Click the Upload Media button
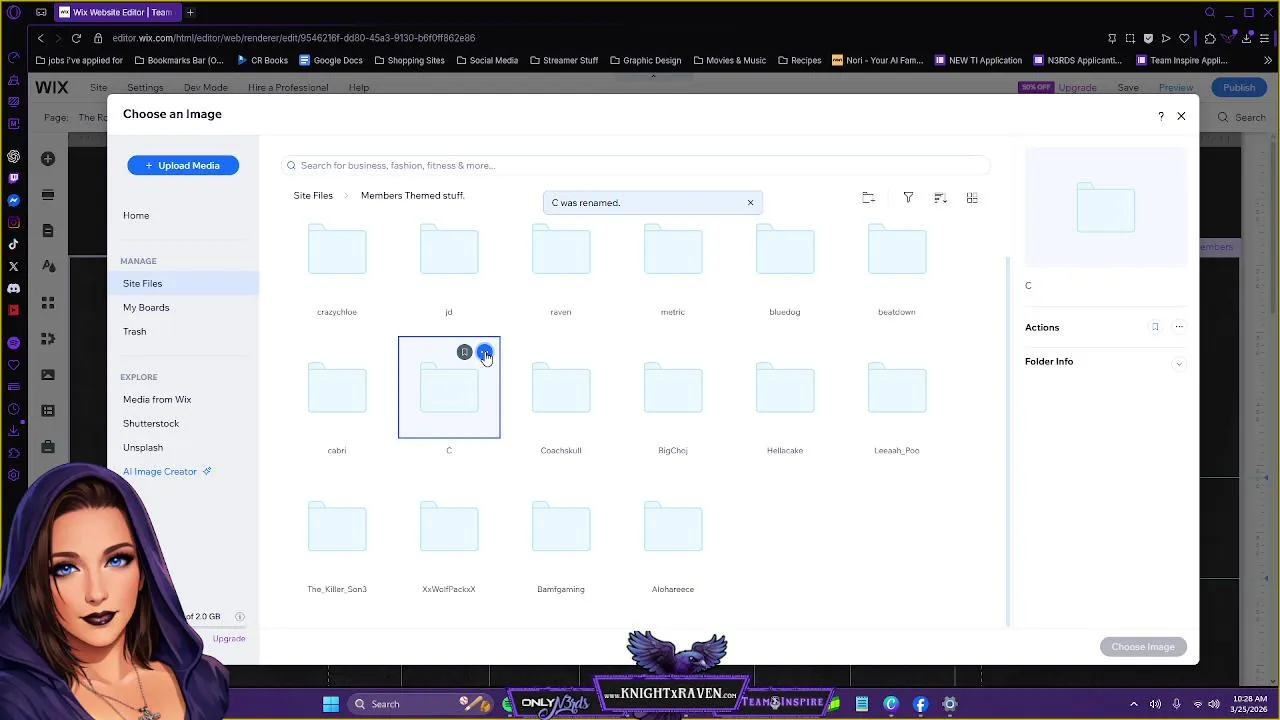The height and width of the screenshot is (720, 1280). (x=183, y=165)
